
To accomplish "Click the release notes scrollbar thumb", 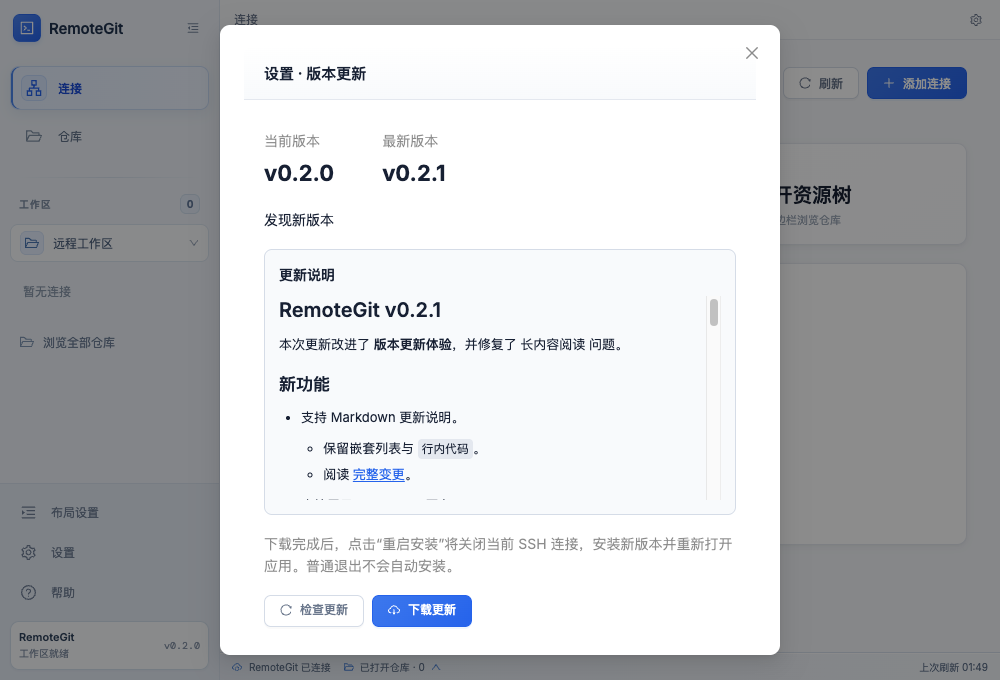I will coord(714,313).
